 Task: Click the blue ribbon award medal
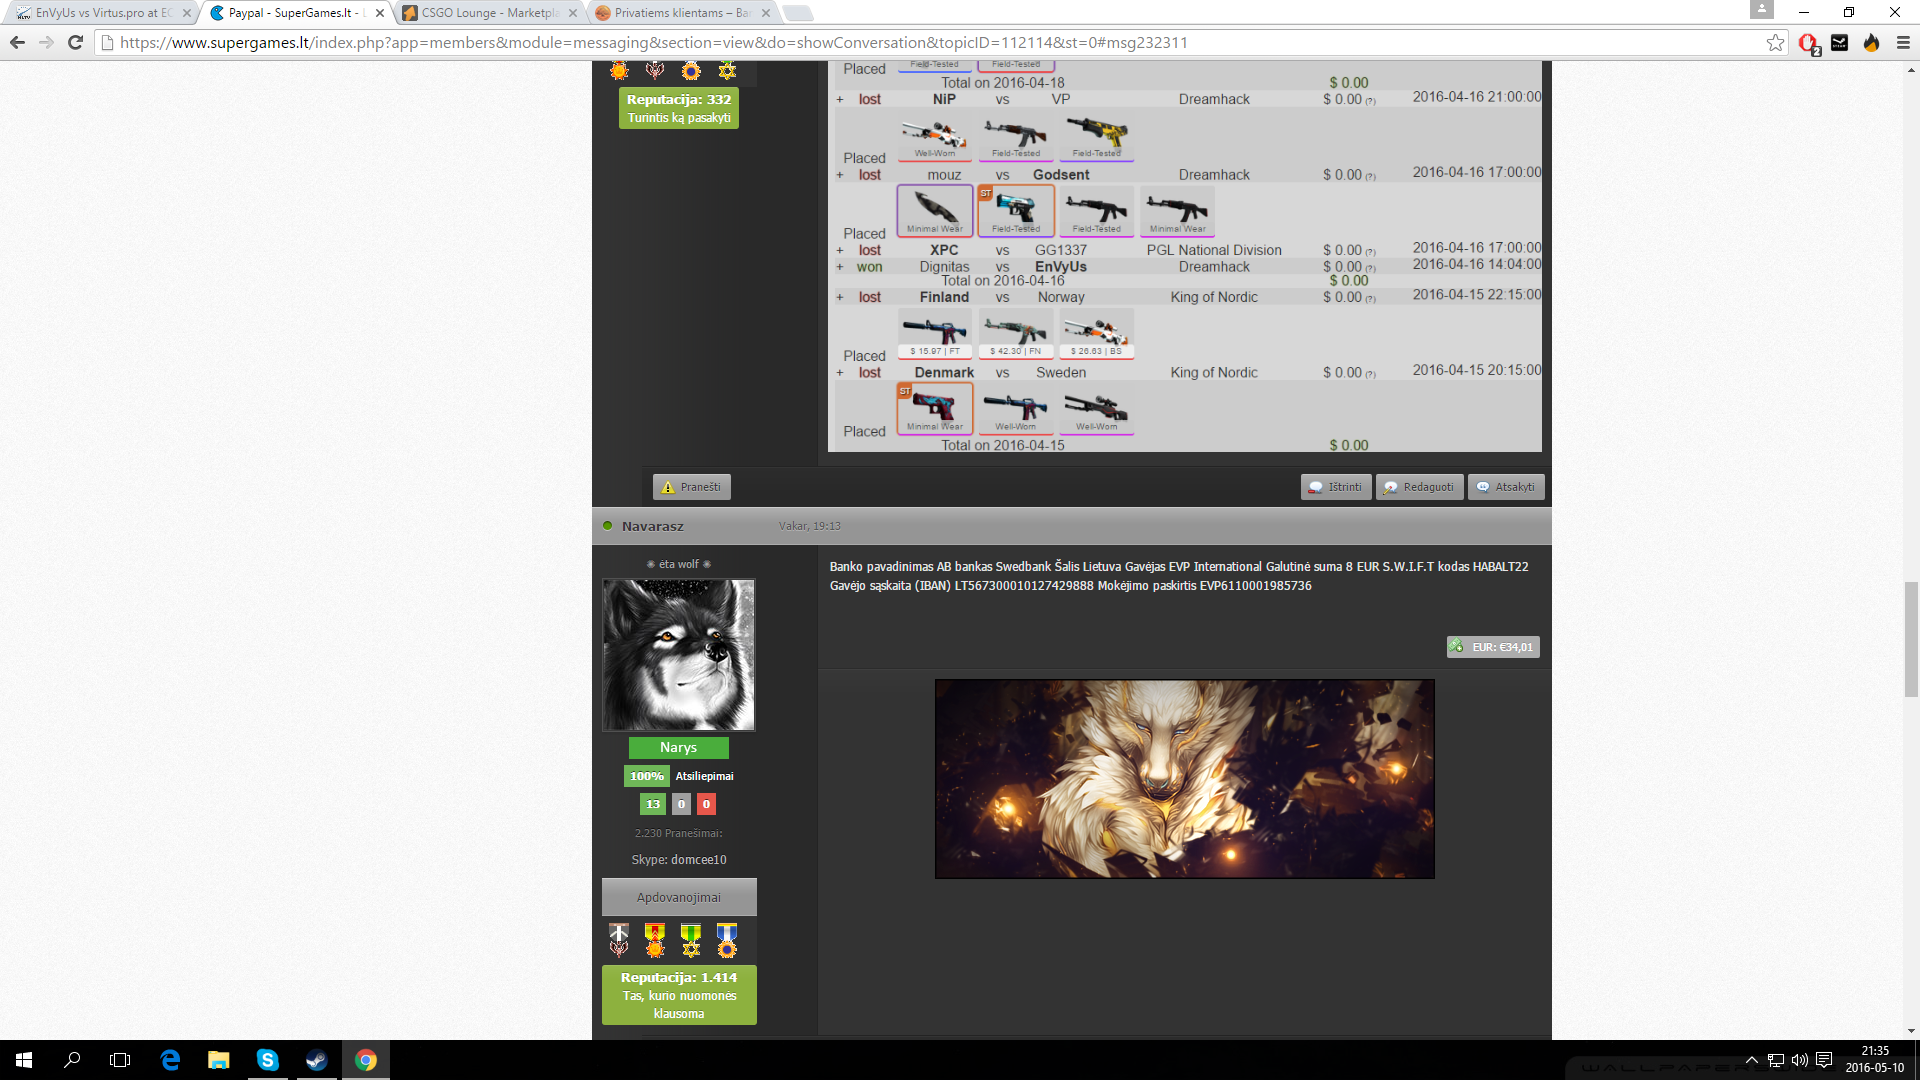(727, 940)
